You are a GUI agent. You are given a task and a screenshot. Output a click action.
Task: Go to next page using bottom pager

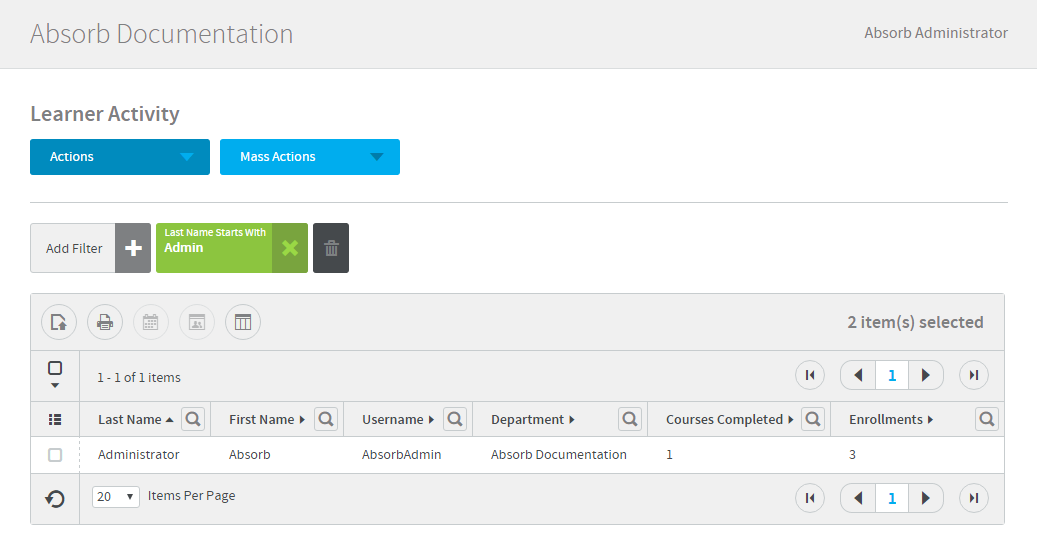point(926,498)
